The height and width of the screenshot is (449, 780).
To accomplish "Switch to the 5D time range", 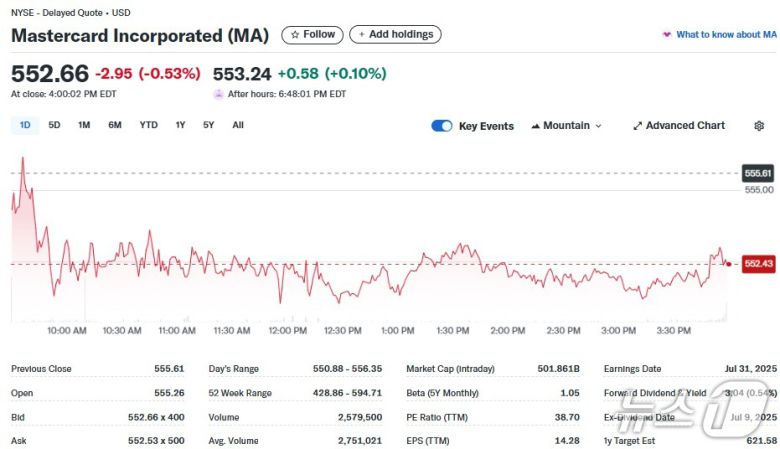I will (54, 125).
